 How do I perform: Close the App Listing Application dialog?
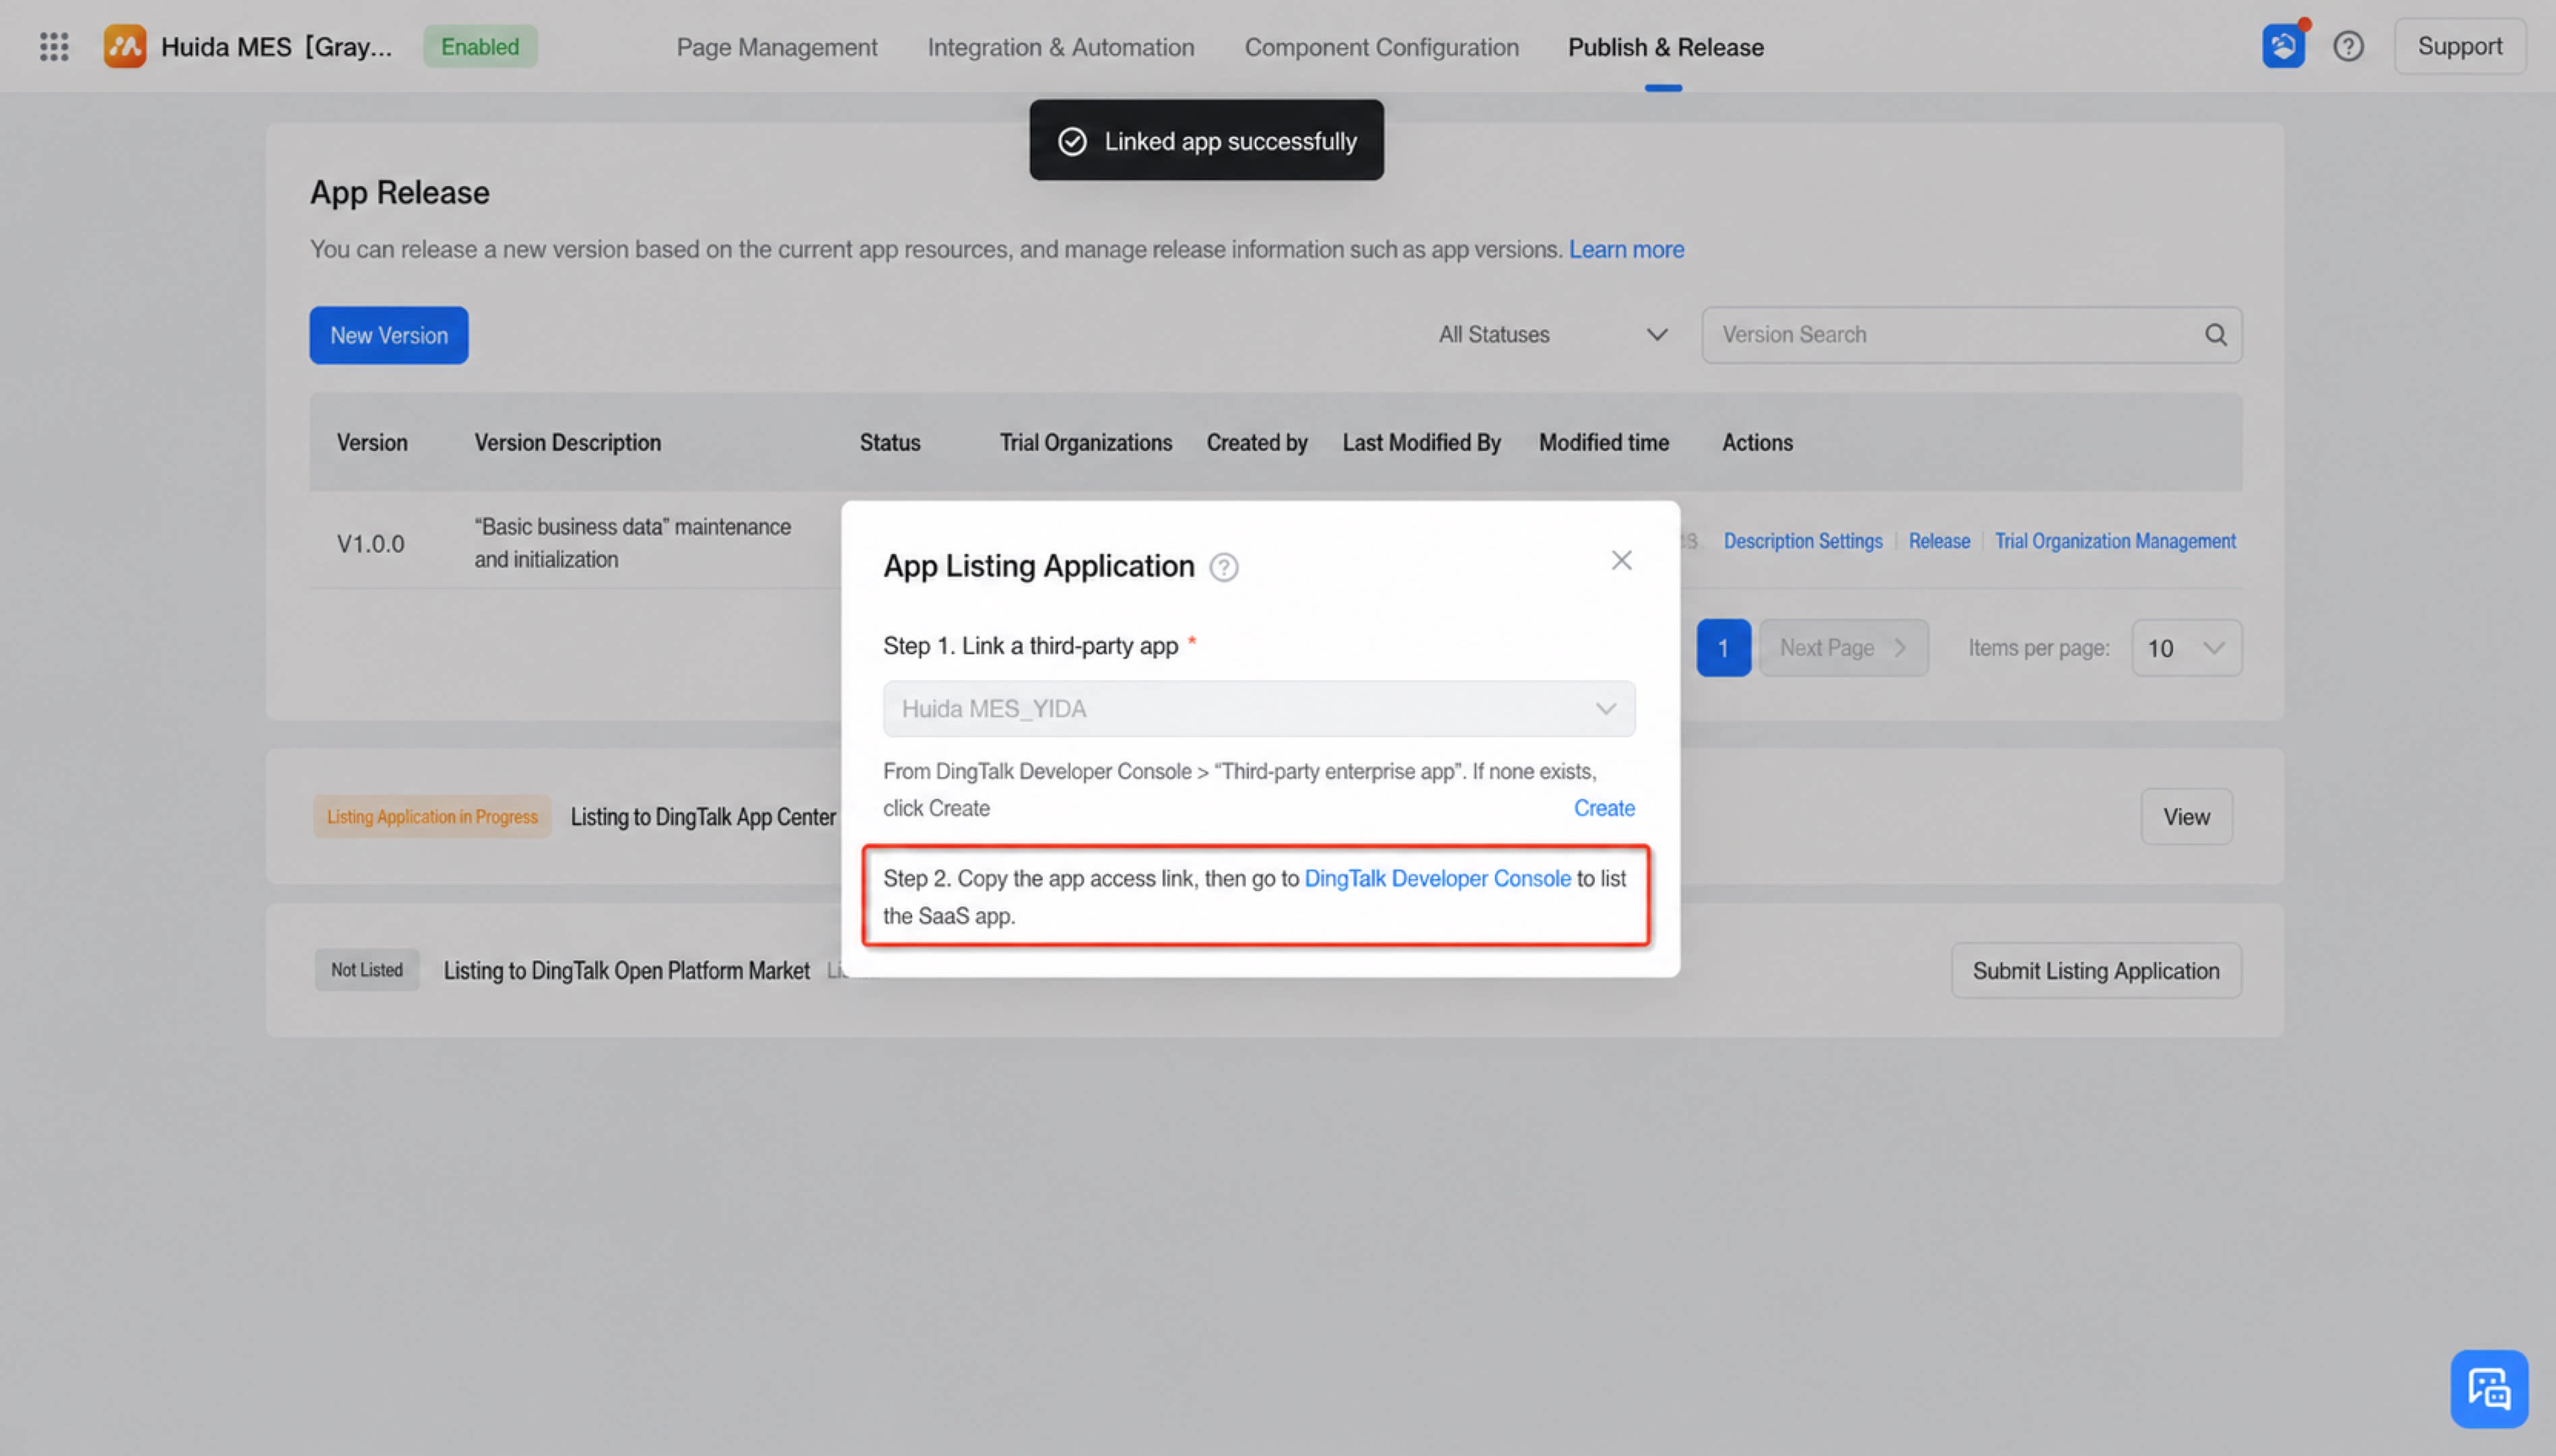[x=1621, y=560]
